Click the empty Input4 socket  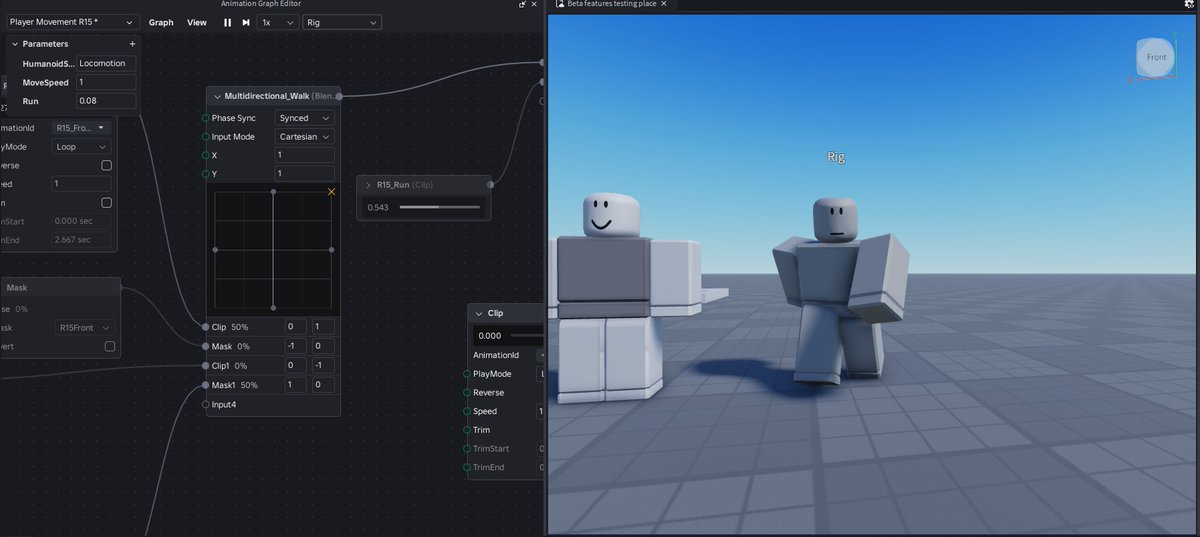pyautogui.click(x=206, y=405)
